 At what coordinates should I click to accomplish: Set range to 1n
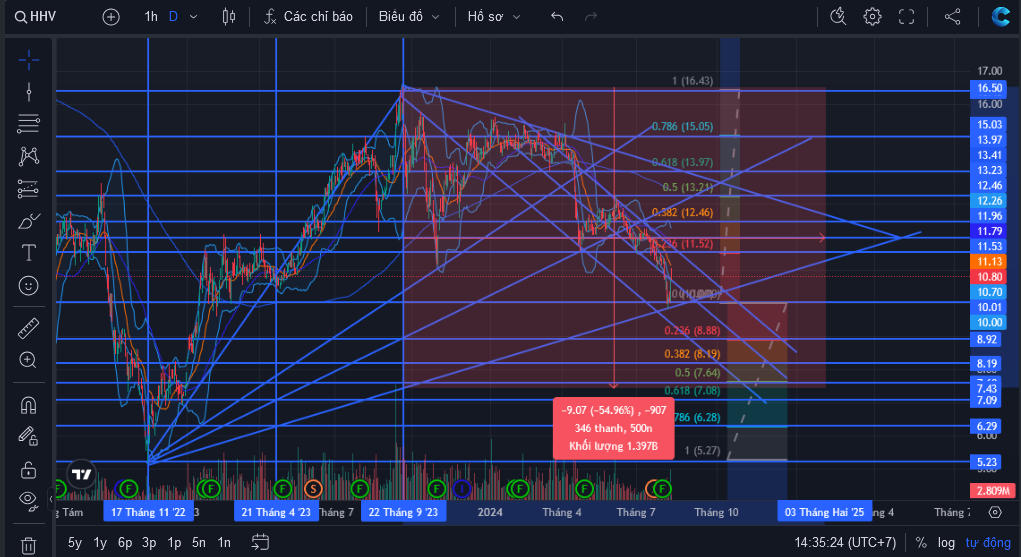click(223, 543)
